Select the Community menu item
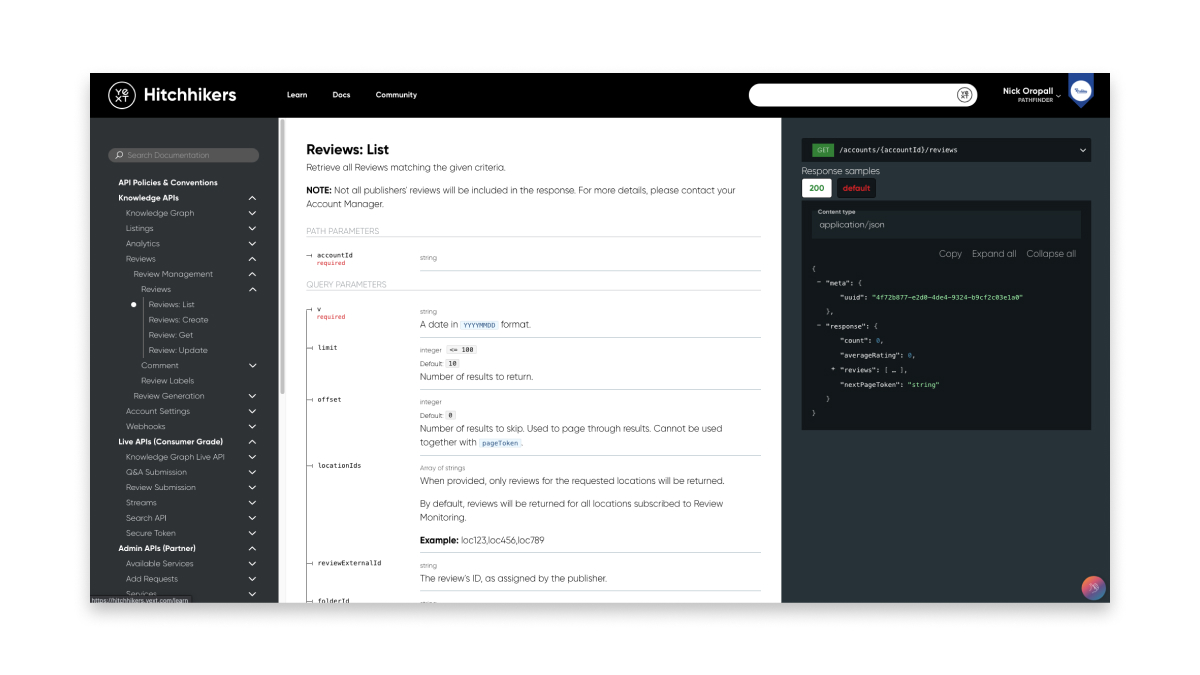Screen dimensions: 1200x675 coord(396,94)
